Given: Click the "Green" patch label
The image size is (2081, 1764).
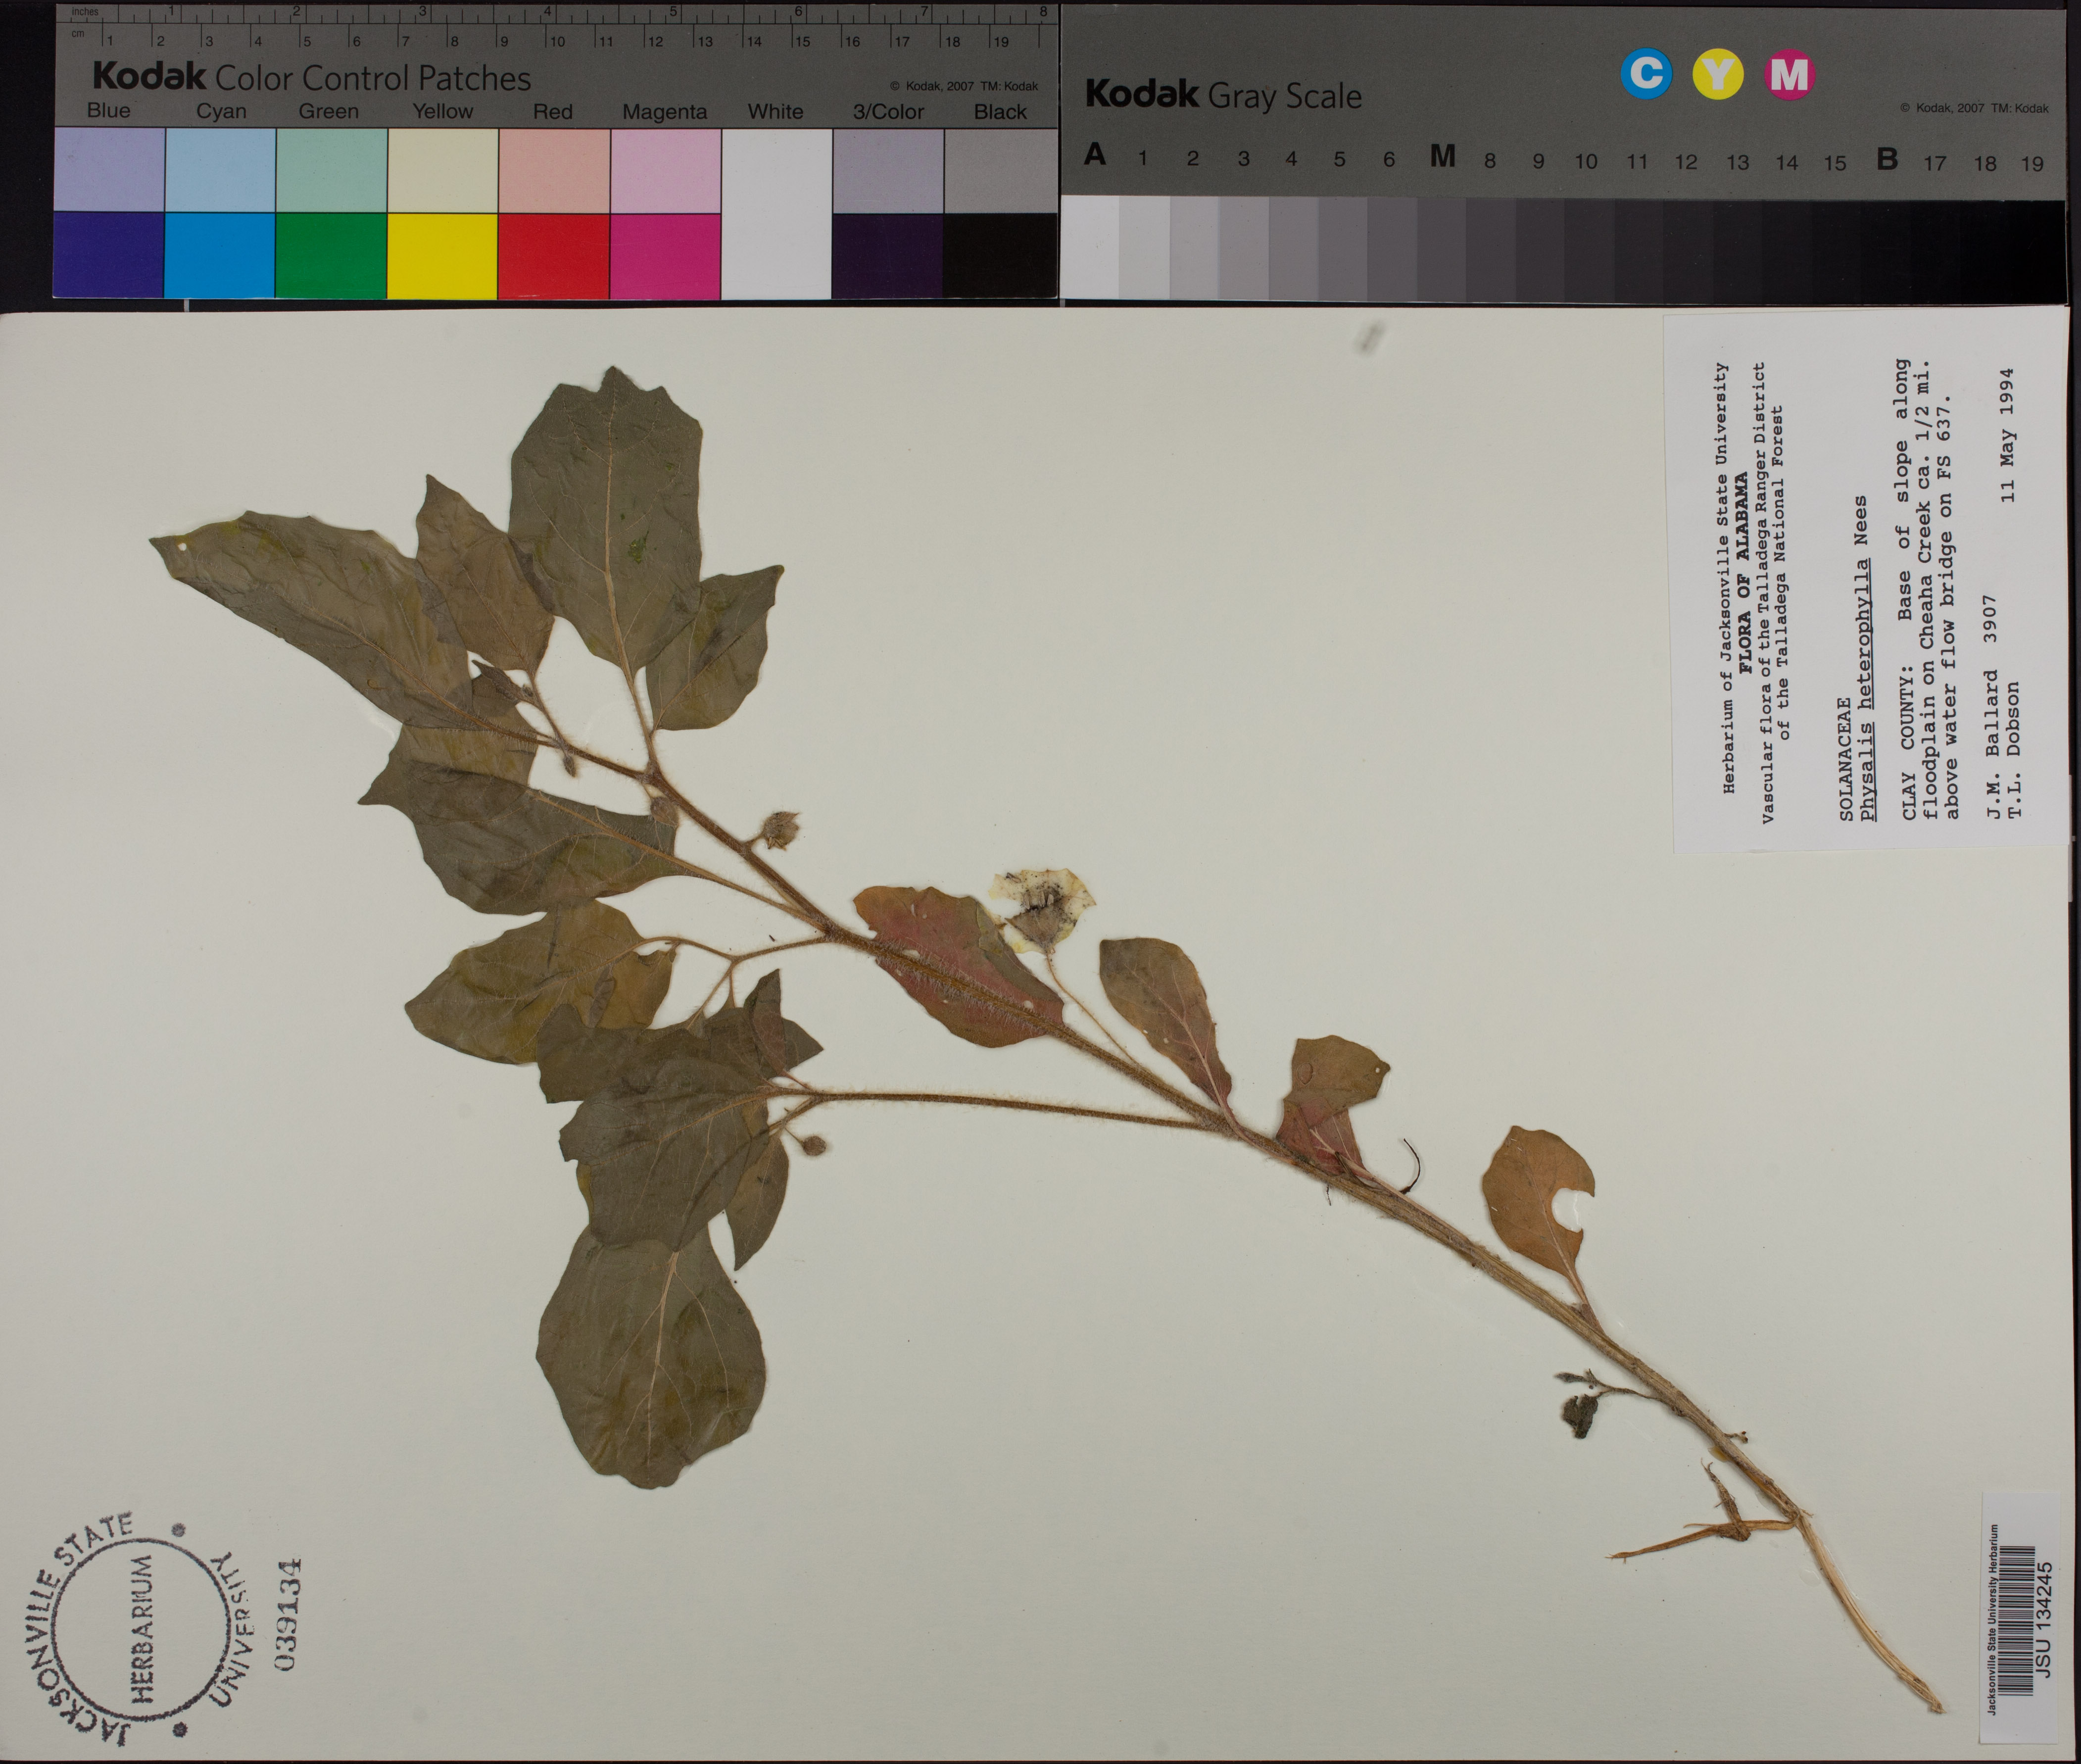Looking at the screenshot, I should click(x=328, y=111).
